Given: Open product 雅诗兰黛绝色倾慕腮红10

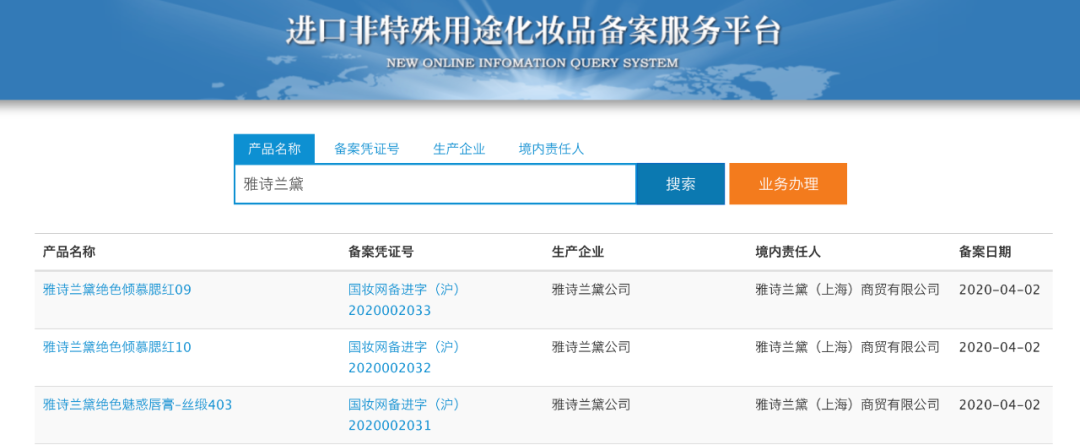Looking at the screenshot, I should tap(117, 347).
